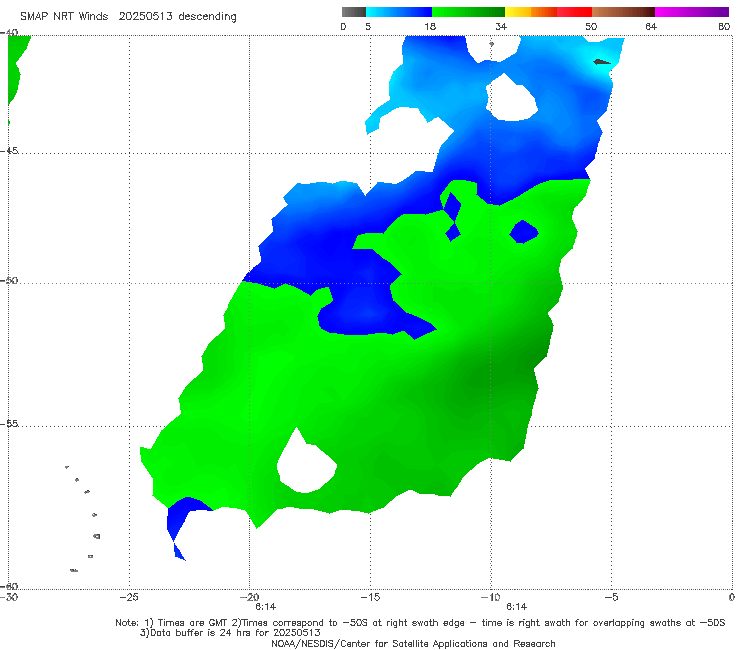The height and width of the screenshot is (650, 740).
Task: Click the cyan-to-blue segment of the color bar
Action: point(398,12)
